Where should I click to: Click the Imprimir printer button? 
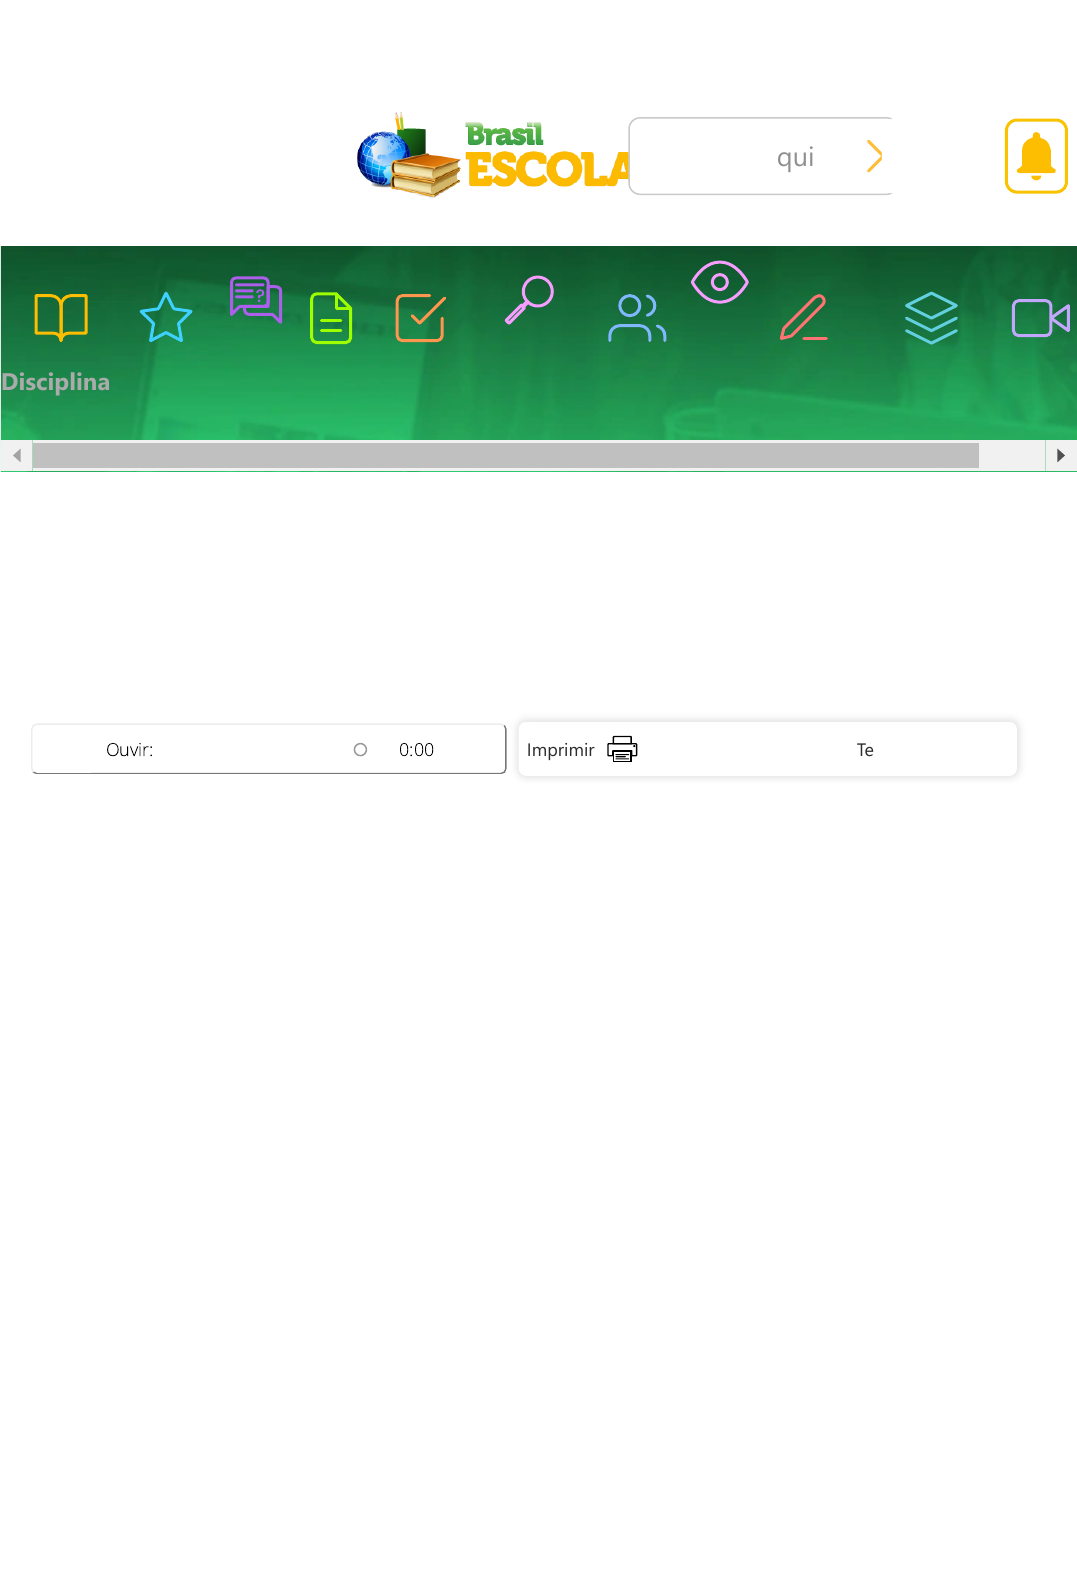coord(582,750)
